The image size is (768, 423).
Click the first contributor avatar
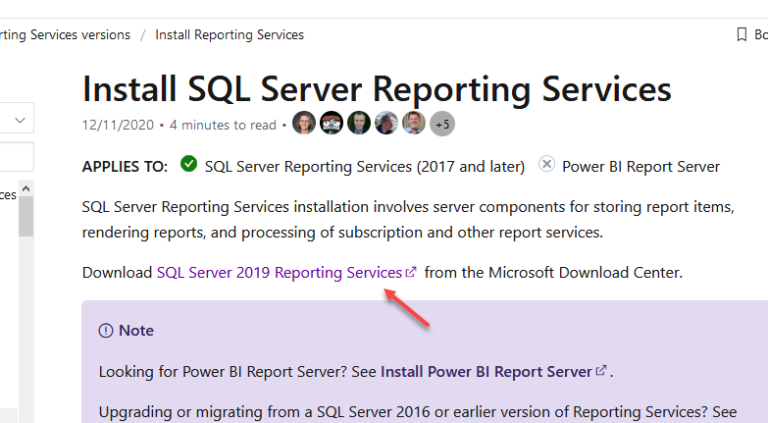pyautogui.click(x=305, y=124)
